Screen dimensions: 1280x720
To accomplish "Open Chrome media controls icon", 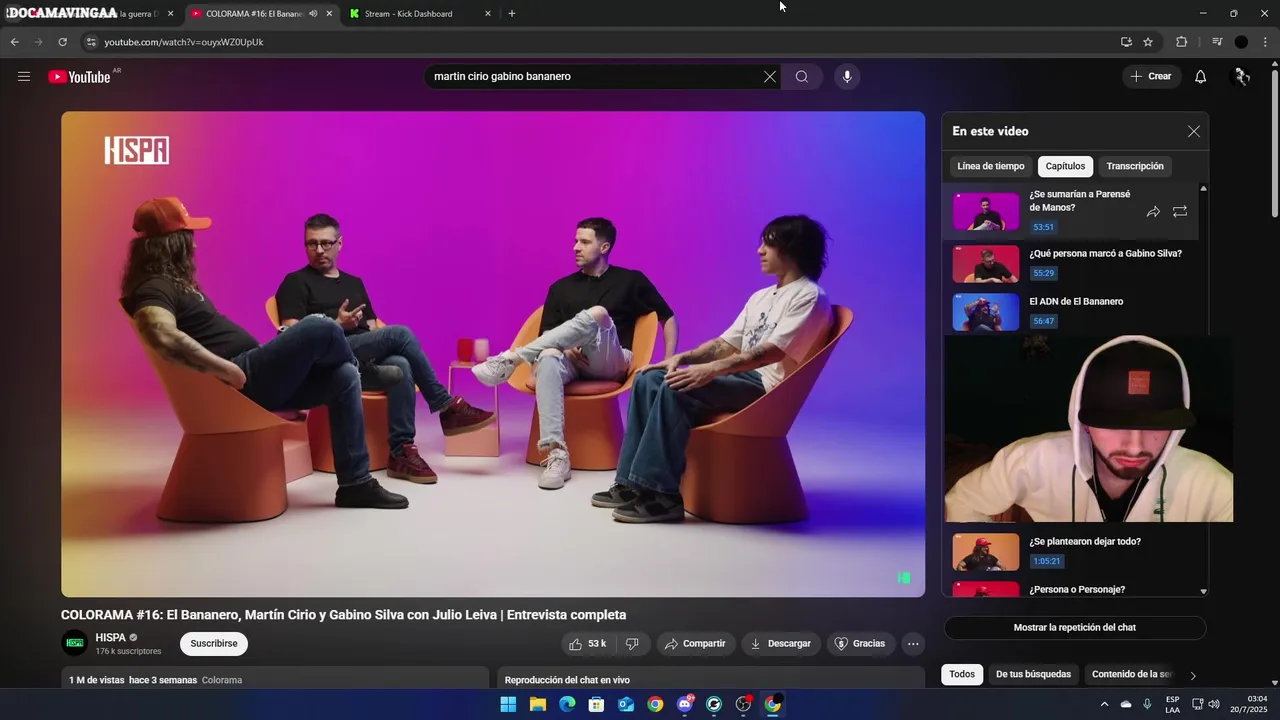I will coord(1217,42).
